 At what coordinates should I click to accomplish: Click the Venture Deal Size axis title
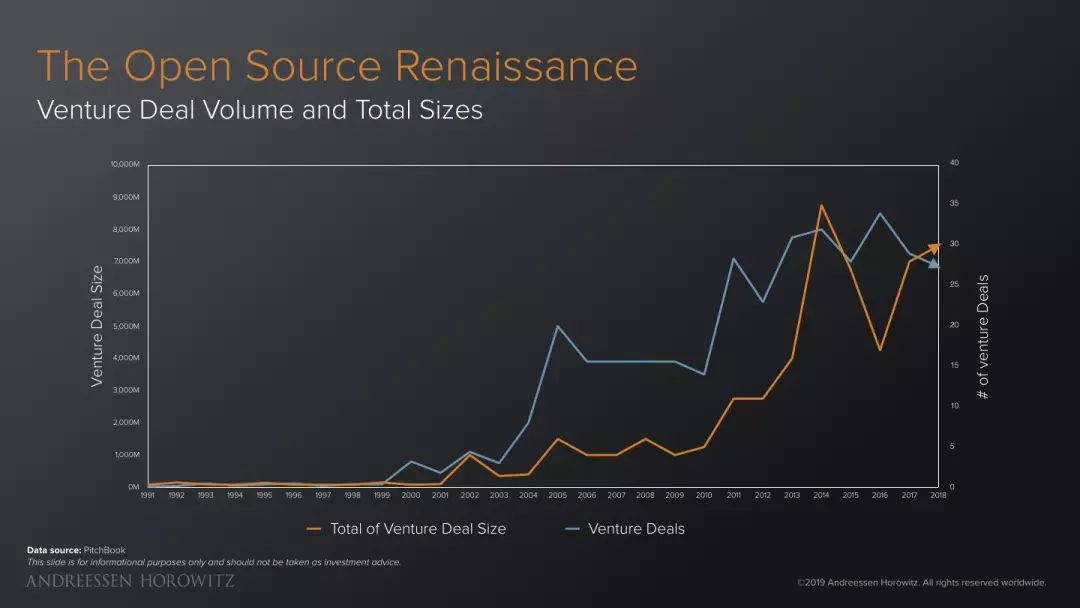click(x=96, y=326)
